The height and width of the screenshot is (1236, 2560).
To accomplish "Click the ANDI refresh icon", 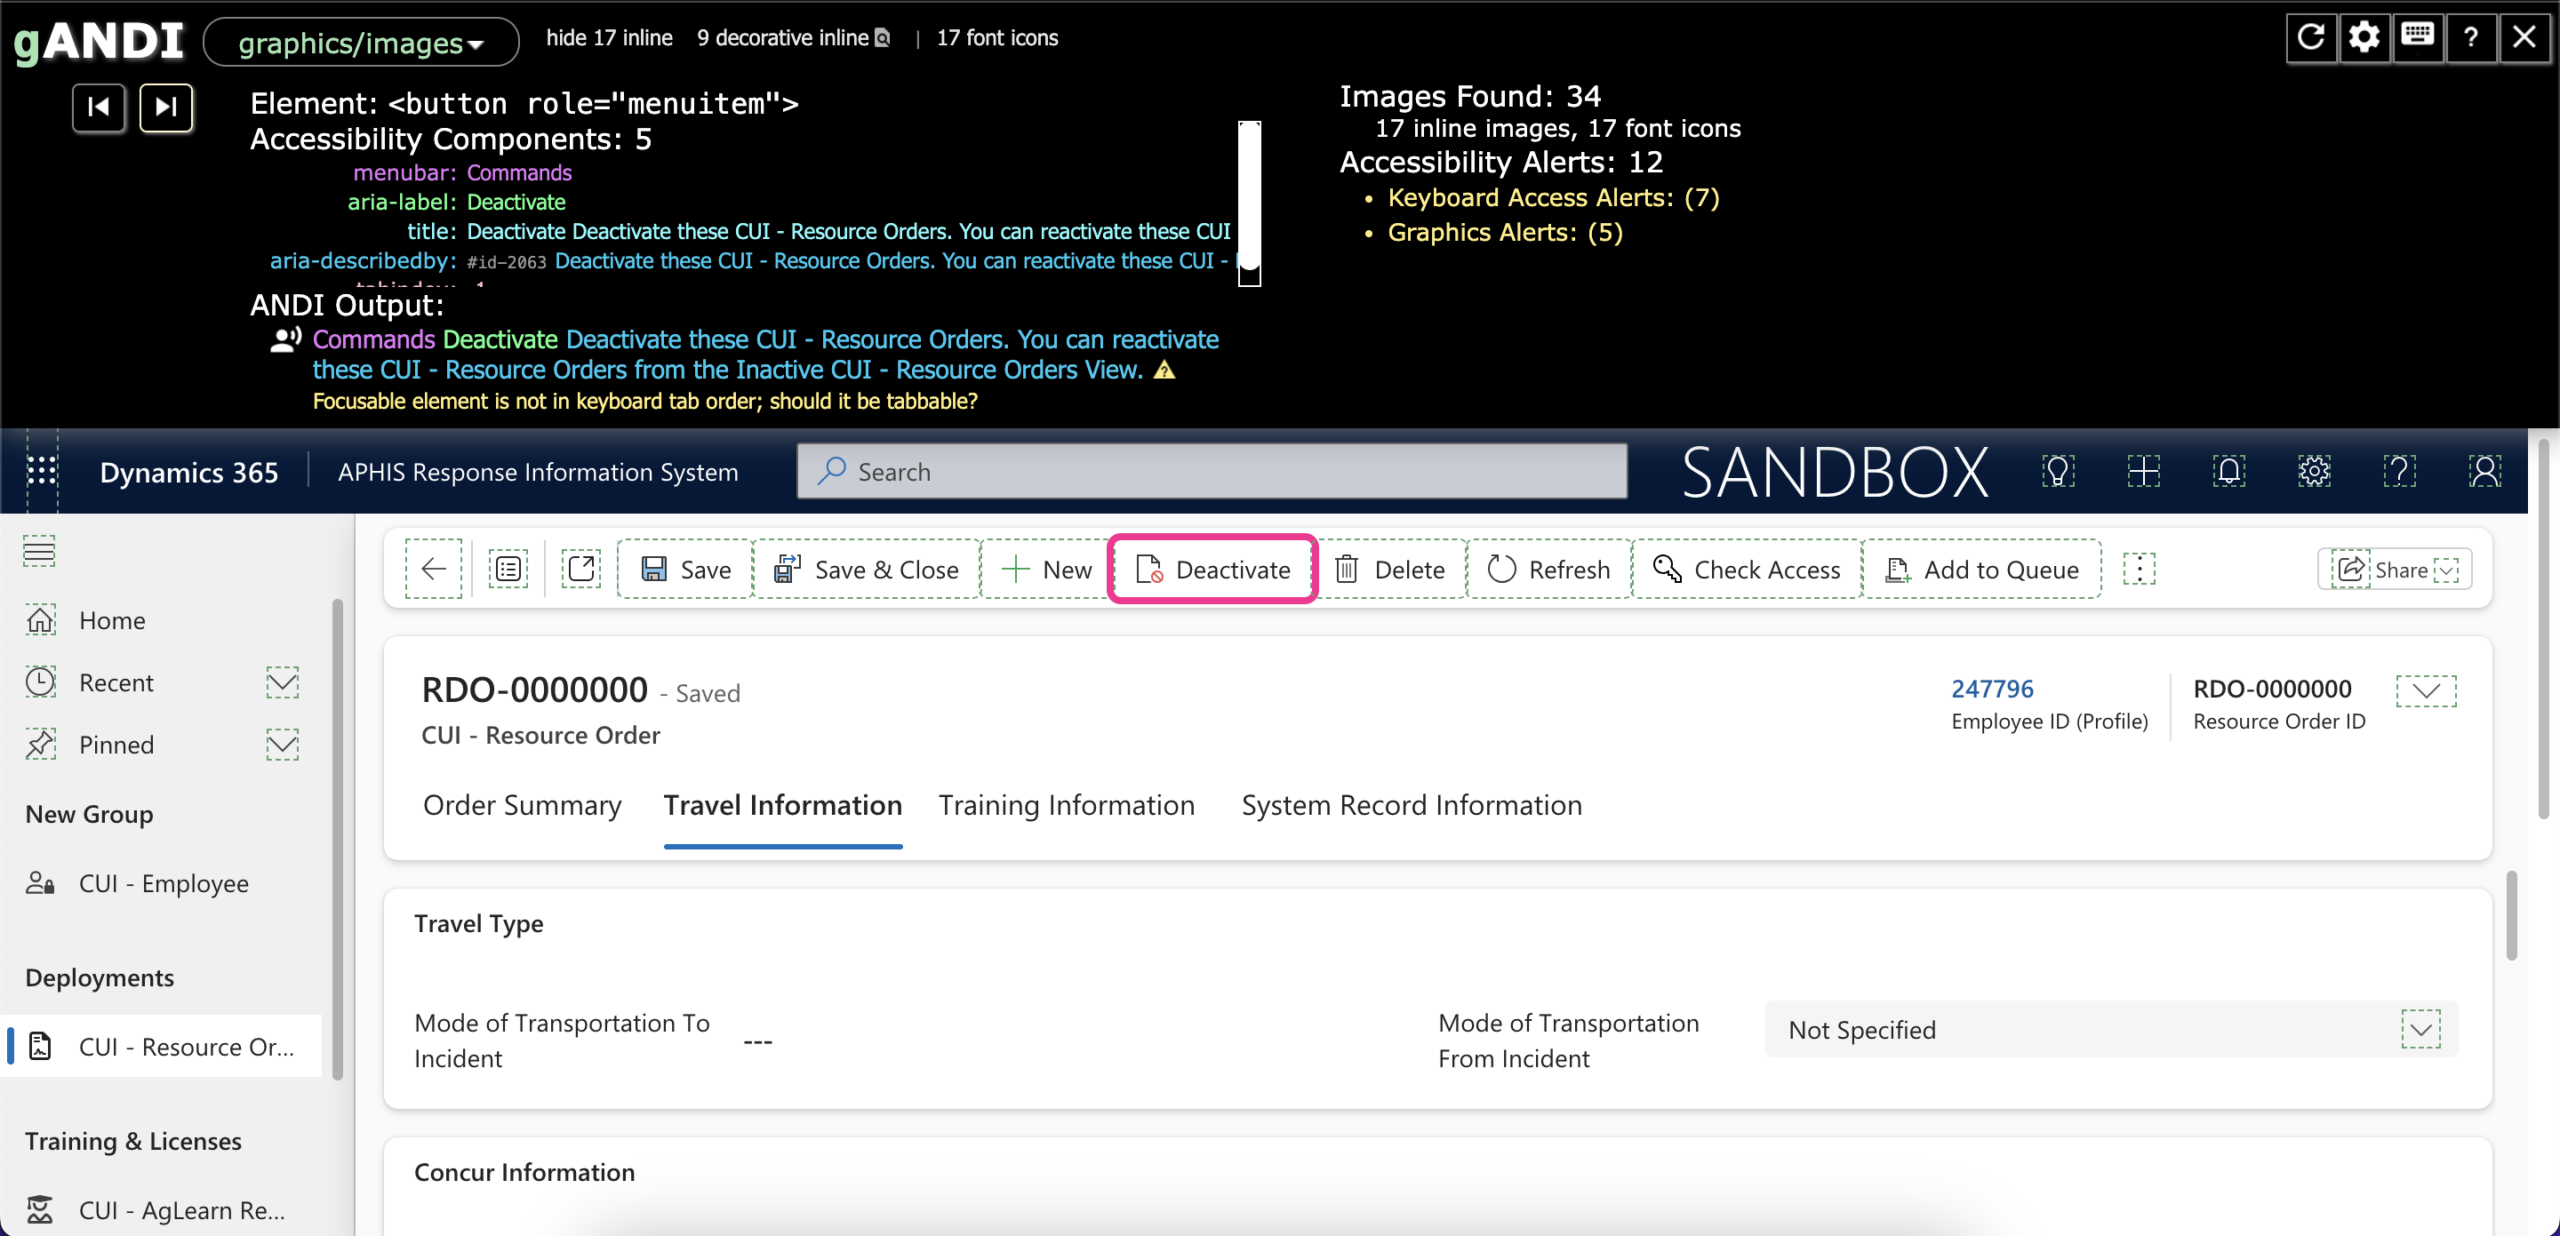I will 2311,38.
